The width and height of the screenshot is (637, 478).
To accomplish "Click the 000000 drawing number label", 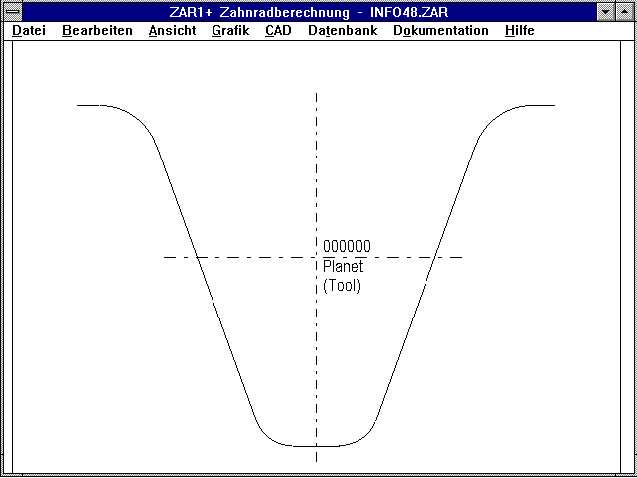I will tap(346, 246).
